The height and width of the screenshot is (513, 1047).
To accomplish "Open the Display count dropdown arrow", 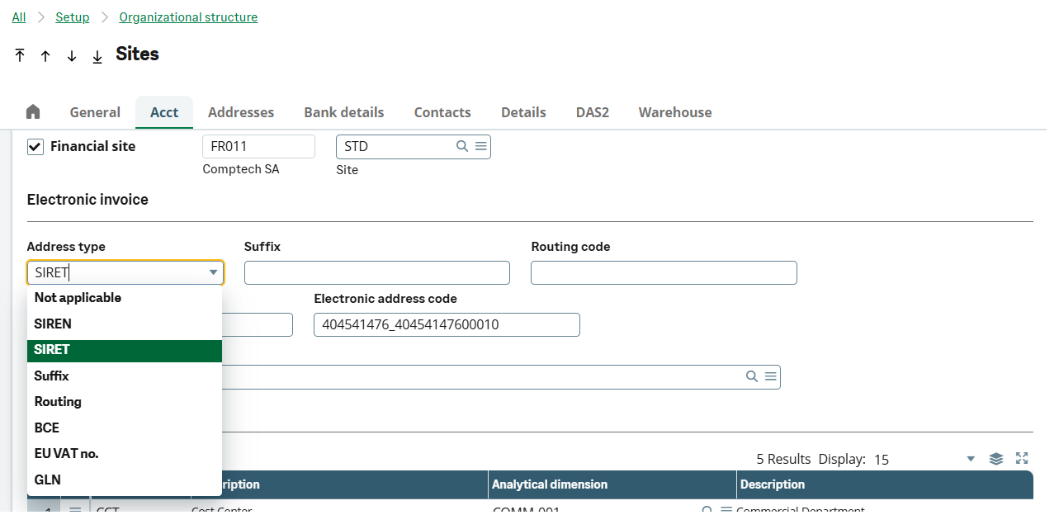I will pos(971,459).
